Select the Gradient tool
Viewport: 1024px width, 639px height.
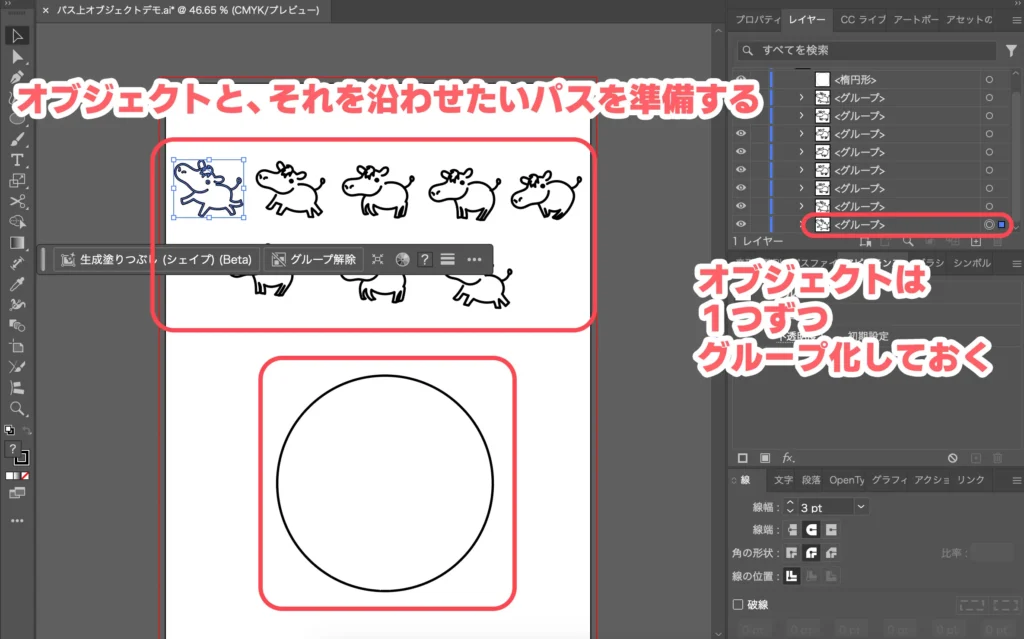(18, 242)
